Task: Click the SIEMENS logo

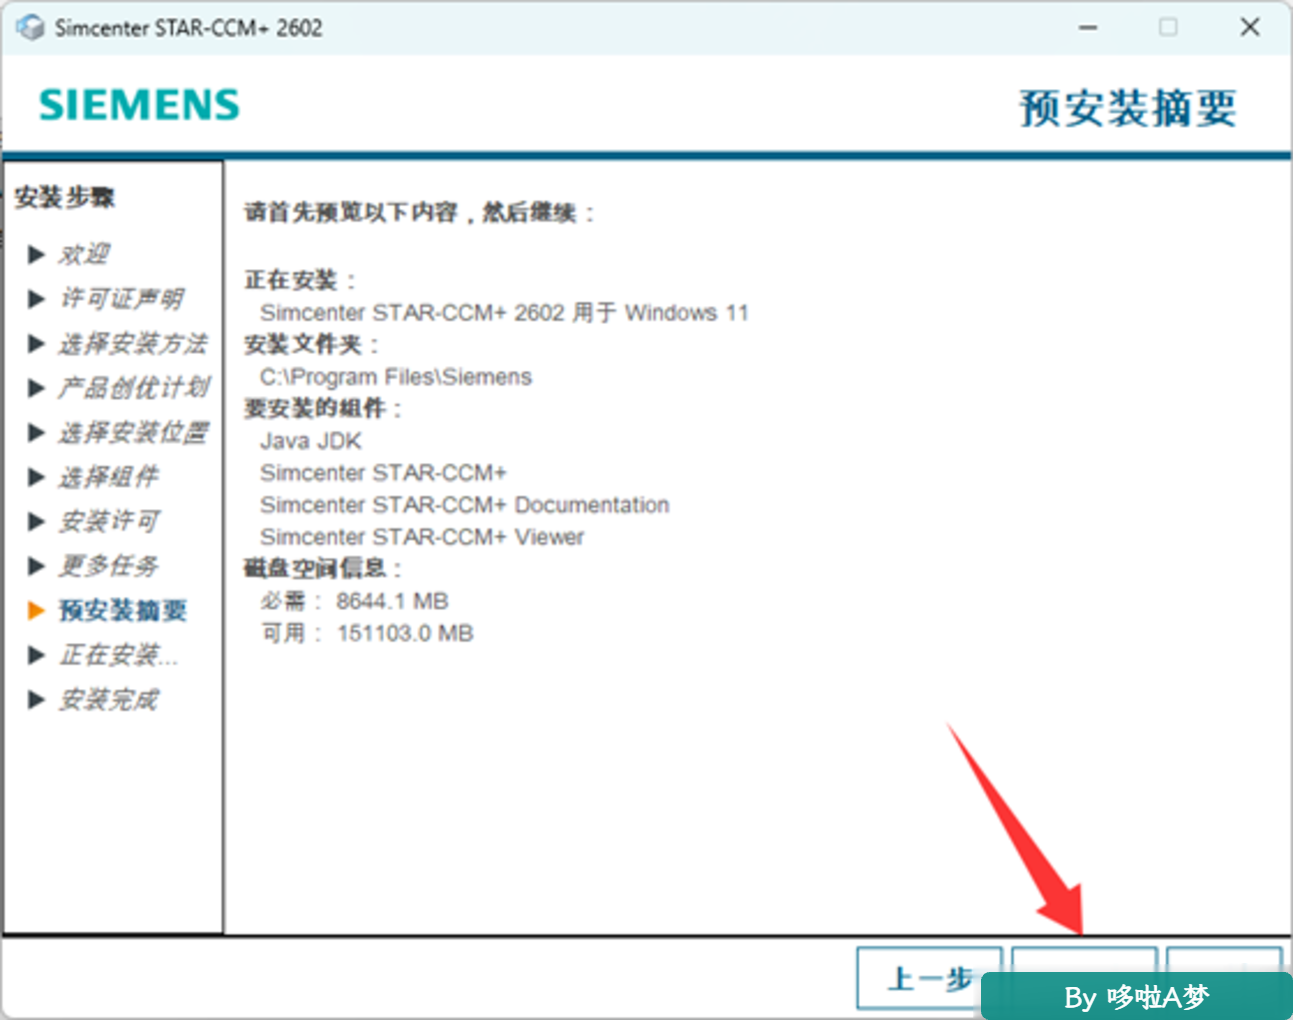Action: click(x=139, y=105)
